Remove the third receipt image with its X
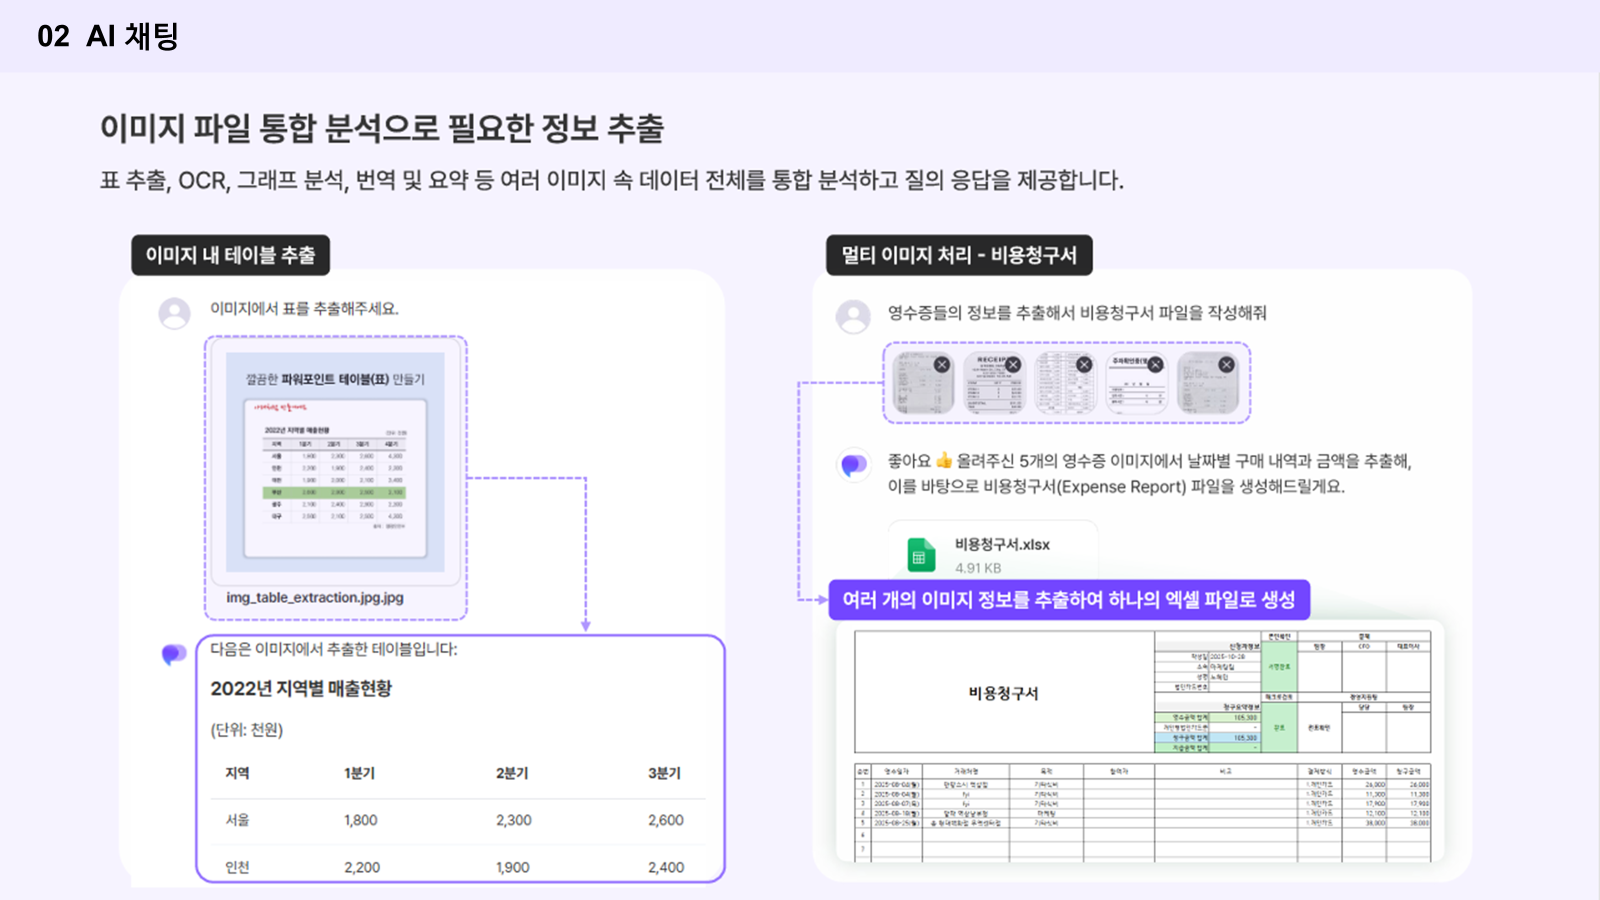Image resolution: width=1600 pixels, height=900 pixels. (x=1084, y=365)
